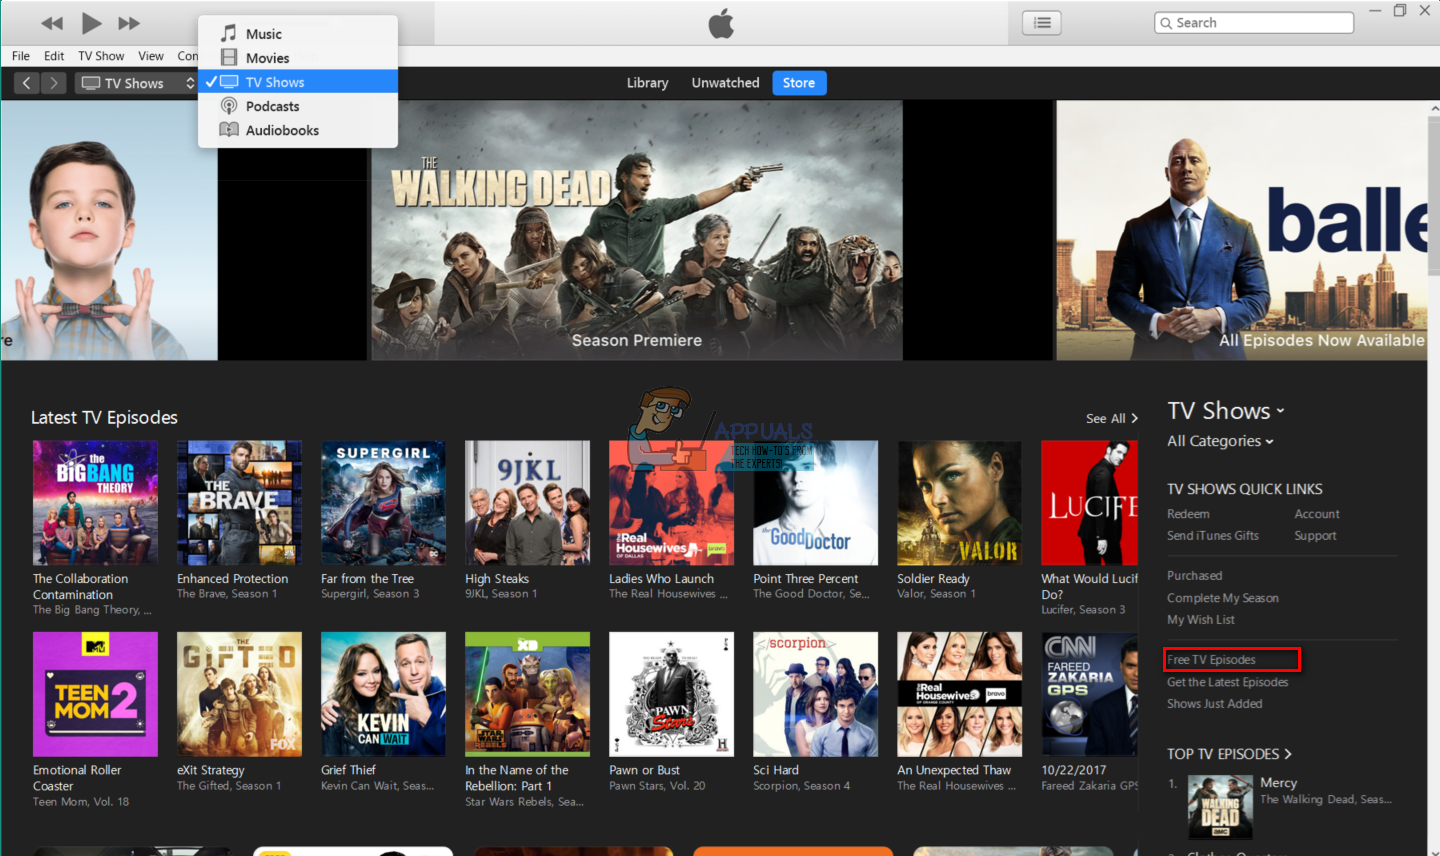Toggle the TV Shows media picker dropdown
The height and width of the screenshot is (856, 1440).
tap(137, 83)
